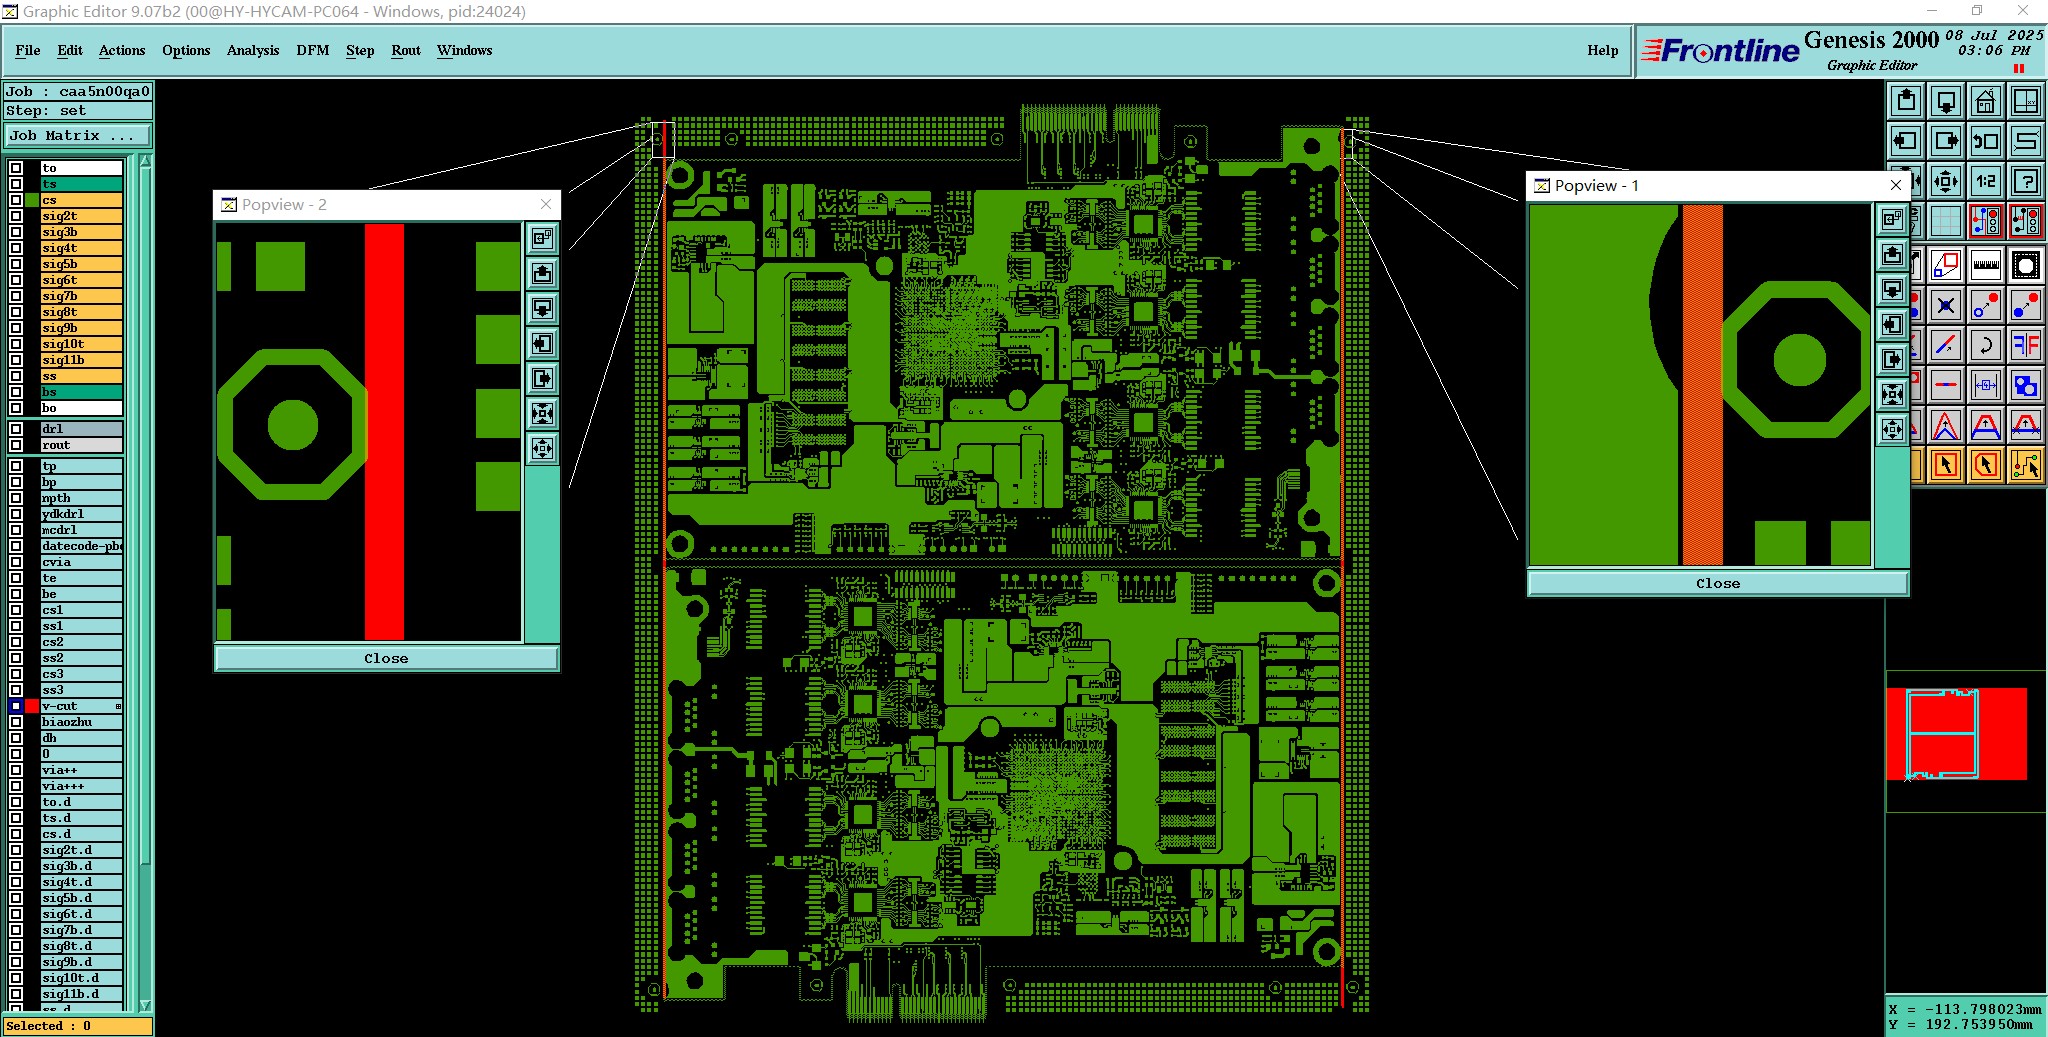Click layer list scroll-down arrow
This screenshot has height=1037, width=2048.
pos(145,1004)
